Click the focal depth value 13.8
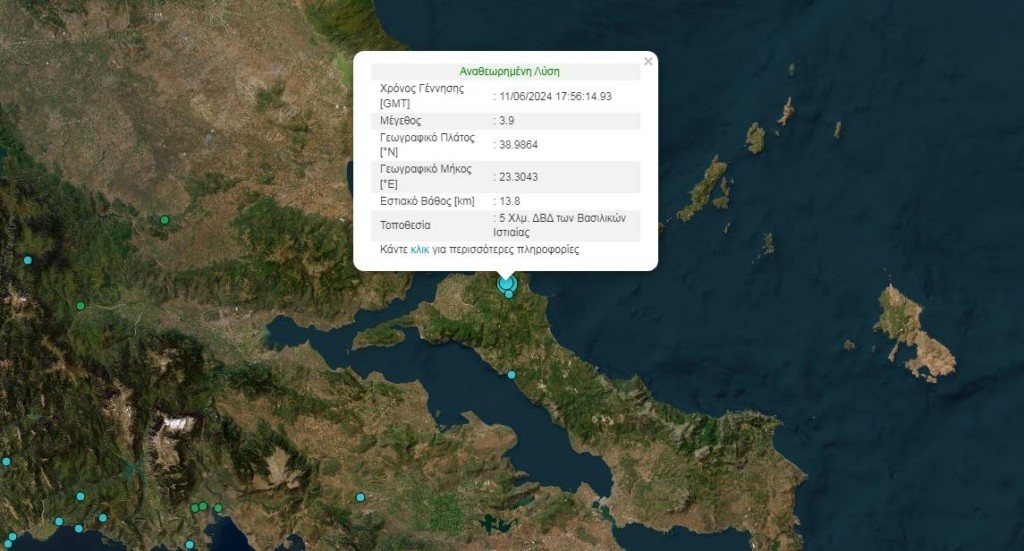This screenshot has width=1024, height=551. [x=510, y=201]
